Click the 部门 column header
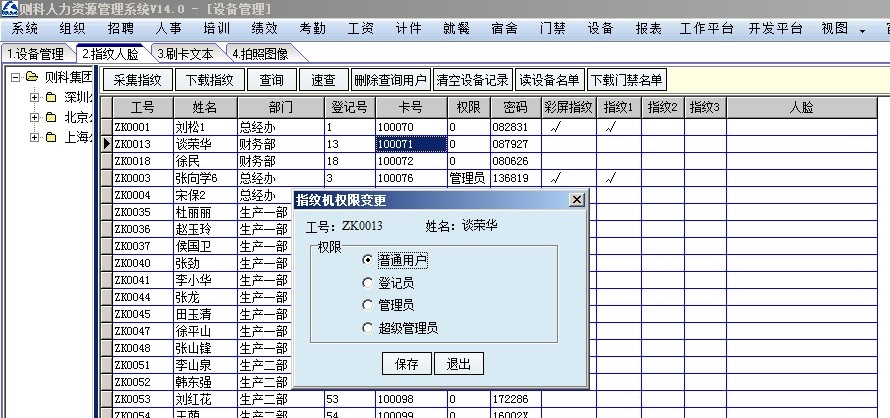The width and height of the screenshot is (890, 418). (x=281, y=107)
